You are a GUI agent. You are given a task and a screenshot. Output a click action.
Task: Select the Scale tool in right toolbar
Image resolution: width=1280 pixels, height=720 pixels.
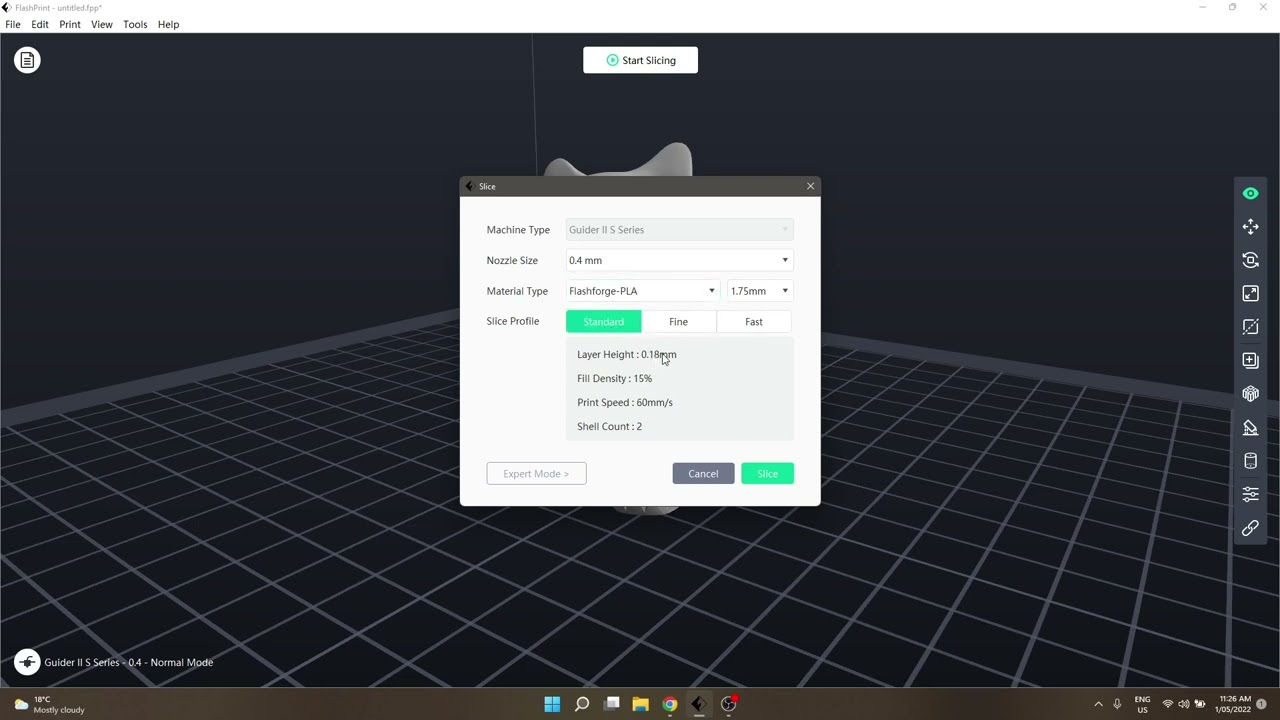[x=1250, y=293]
